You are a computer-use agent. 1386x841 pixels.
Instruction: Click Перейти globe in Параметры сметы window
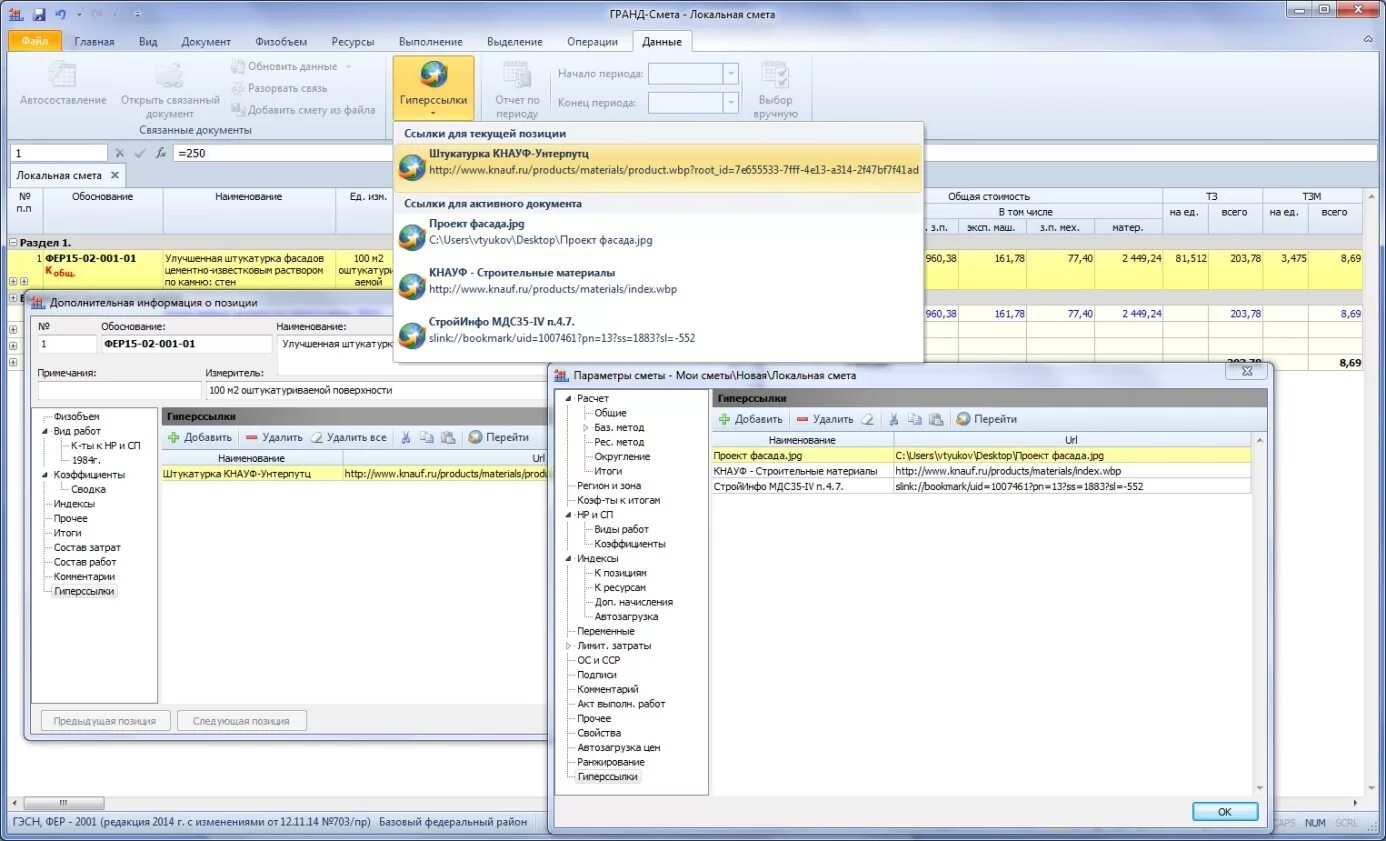coord(986,419)
